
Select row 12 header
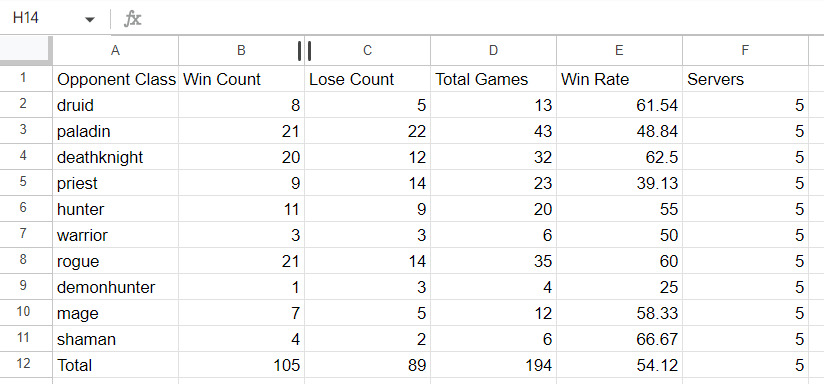[26, 365]
